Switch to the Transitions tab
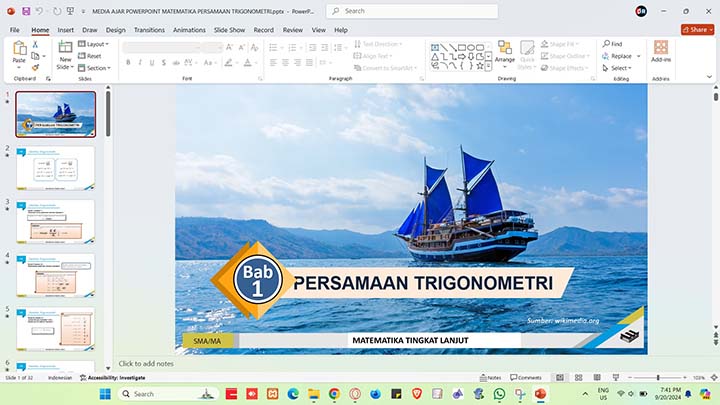Image resolution: width=720 pixels, height=405 pixels. point(149,30)
